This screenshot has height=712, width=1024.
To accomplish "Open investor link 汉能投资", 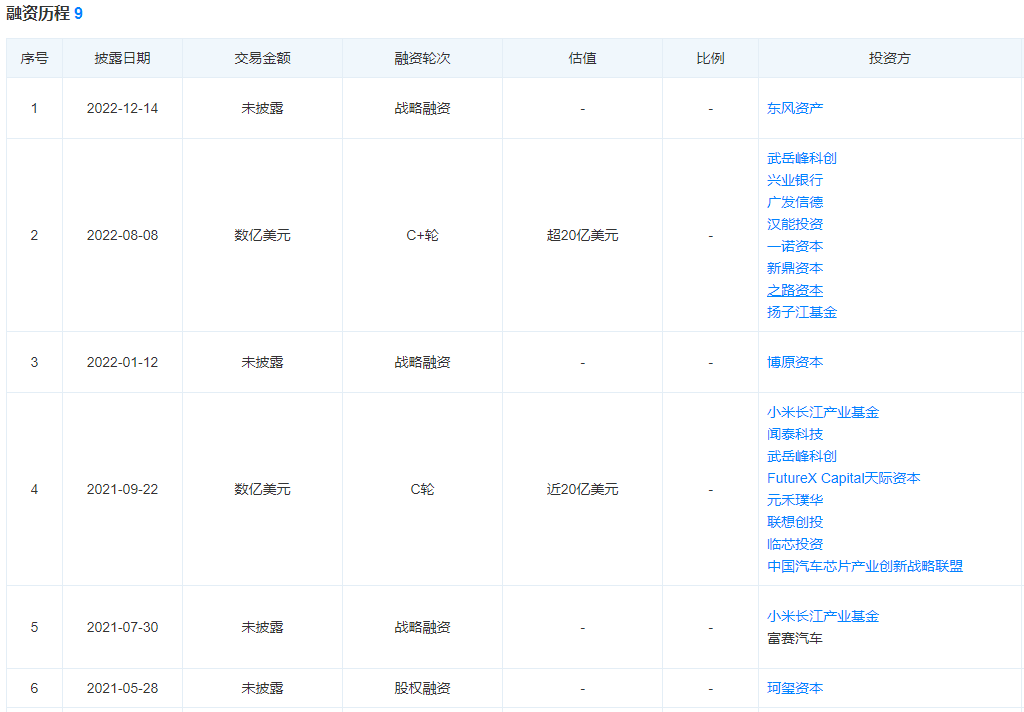I will click(795, 224).
